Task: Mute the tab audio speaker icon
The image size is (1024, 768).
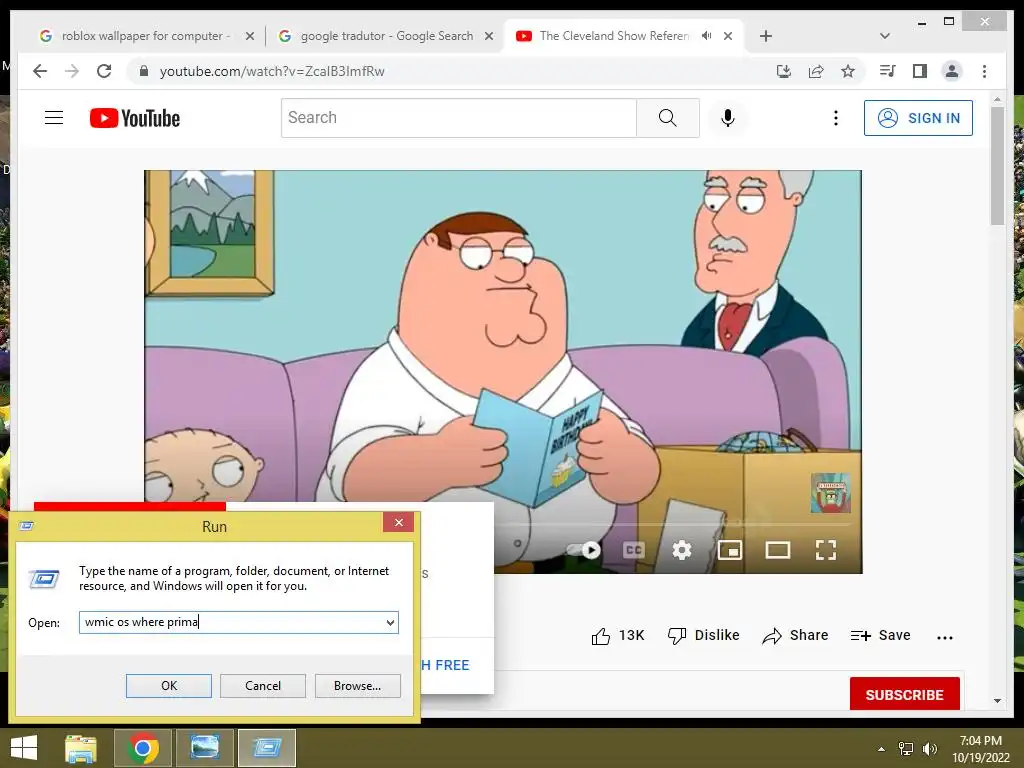Action: click(706, 36)
